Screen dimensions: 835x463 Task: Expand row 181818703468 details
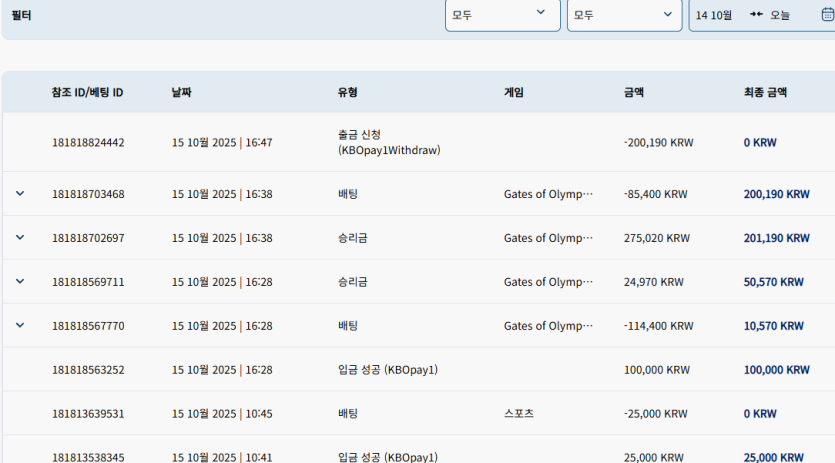(x=20, y=193)
